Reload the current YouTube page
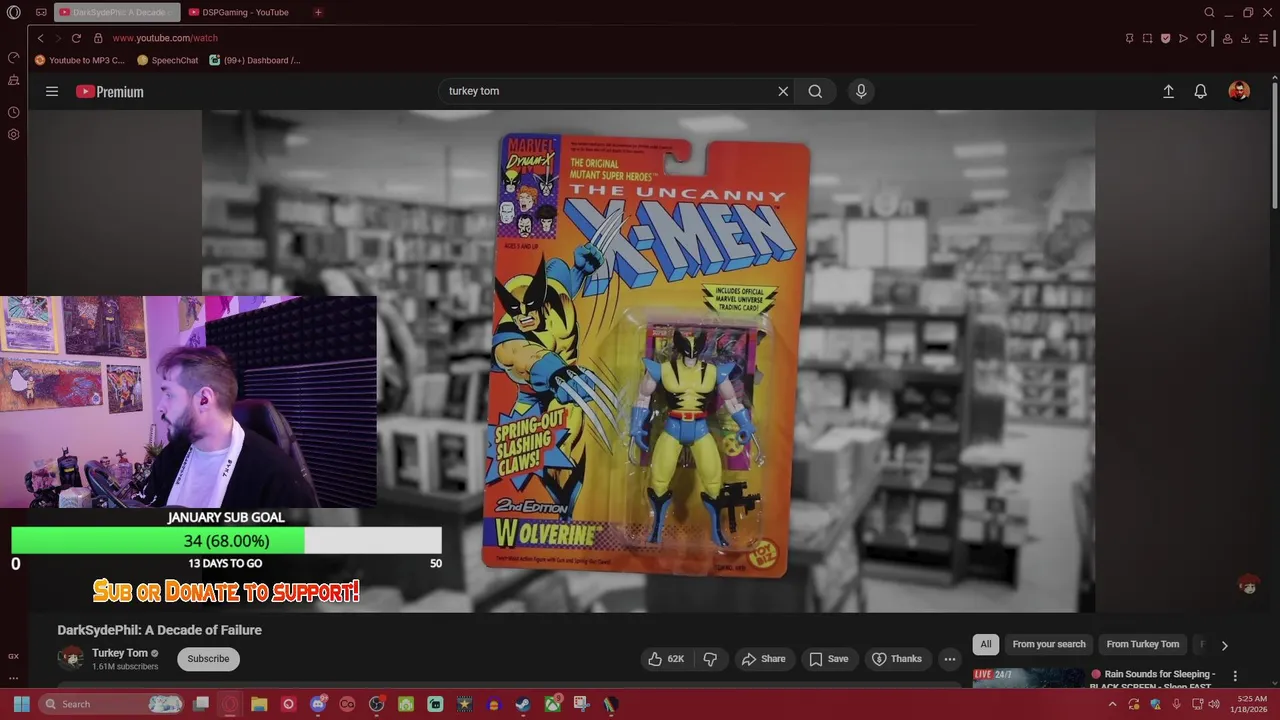This screenshot has height=720, width=1280. click(x=76, y=38)
